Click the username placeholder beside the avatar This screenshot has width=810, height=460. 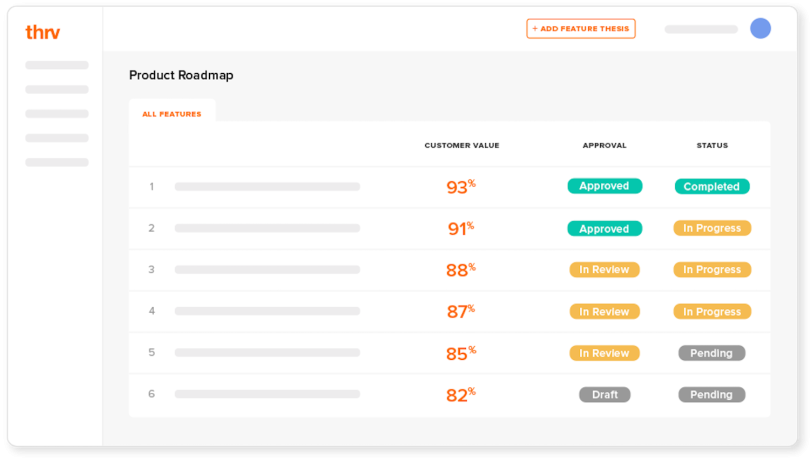[701, 29]
